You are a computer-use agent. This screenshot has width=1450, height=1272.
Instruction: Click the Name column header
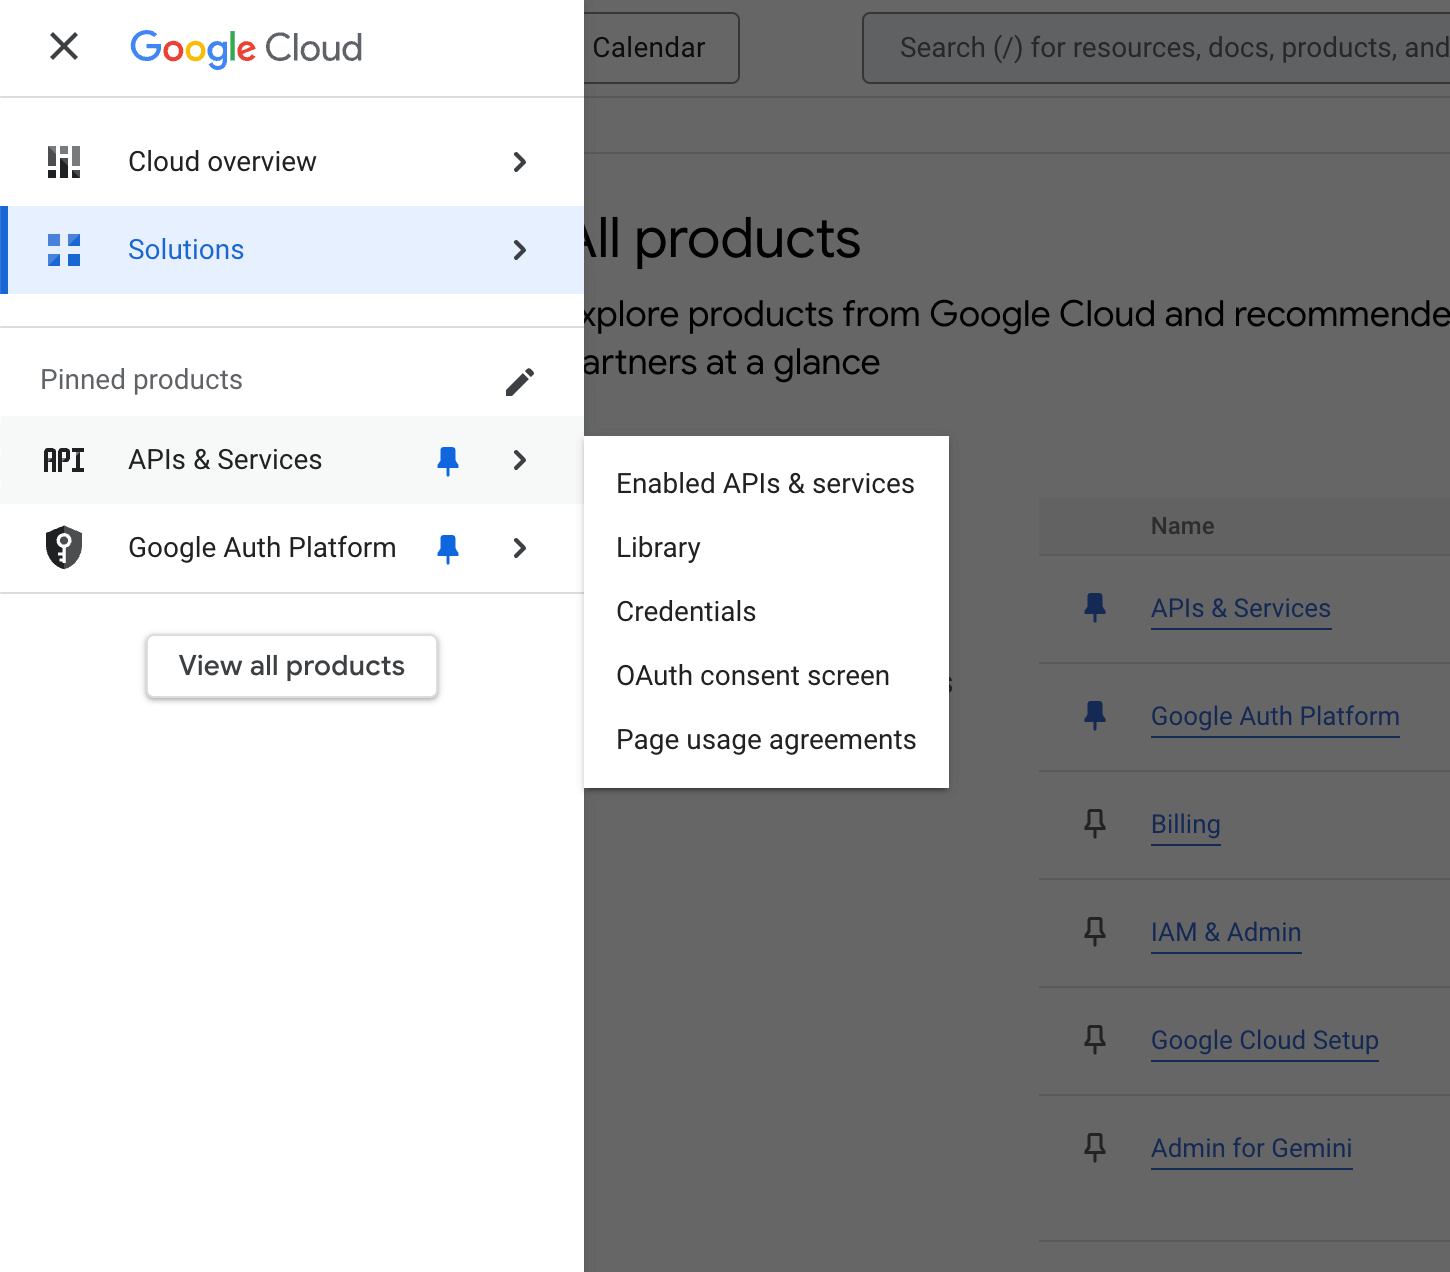click(1183, 526)
